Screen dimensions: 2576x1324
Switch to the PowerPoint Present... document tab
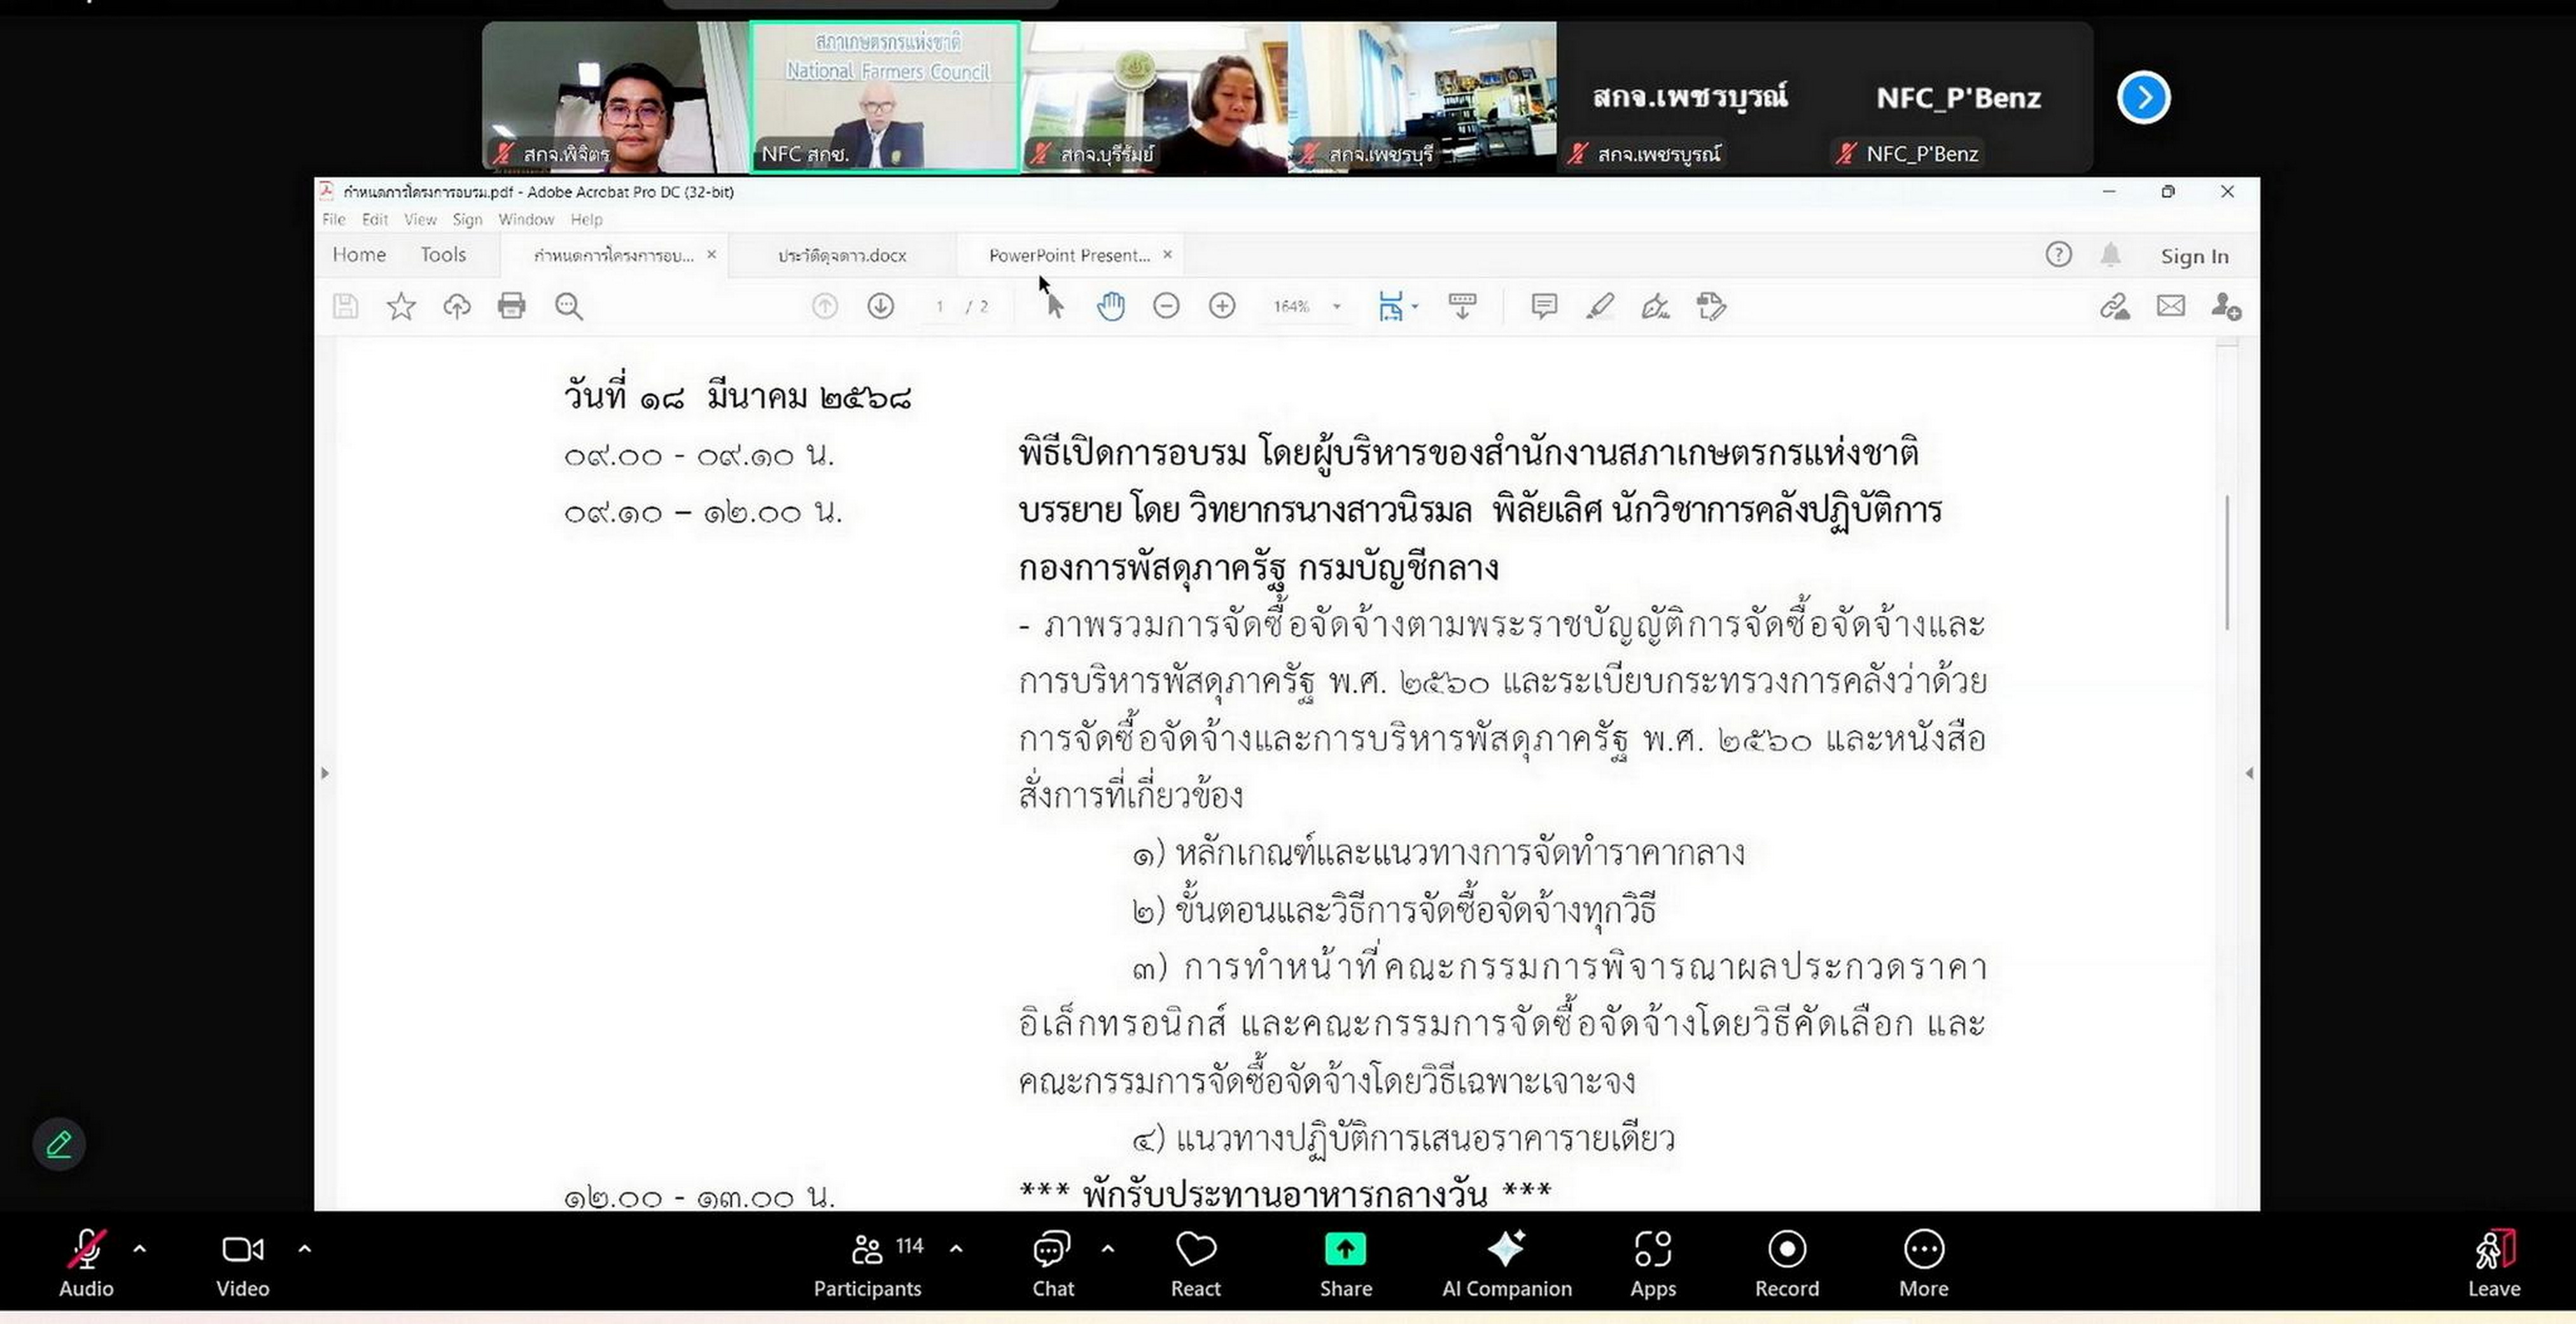click(x=1069, y=255)
